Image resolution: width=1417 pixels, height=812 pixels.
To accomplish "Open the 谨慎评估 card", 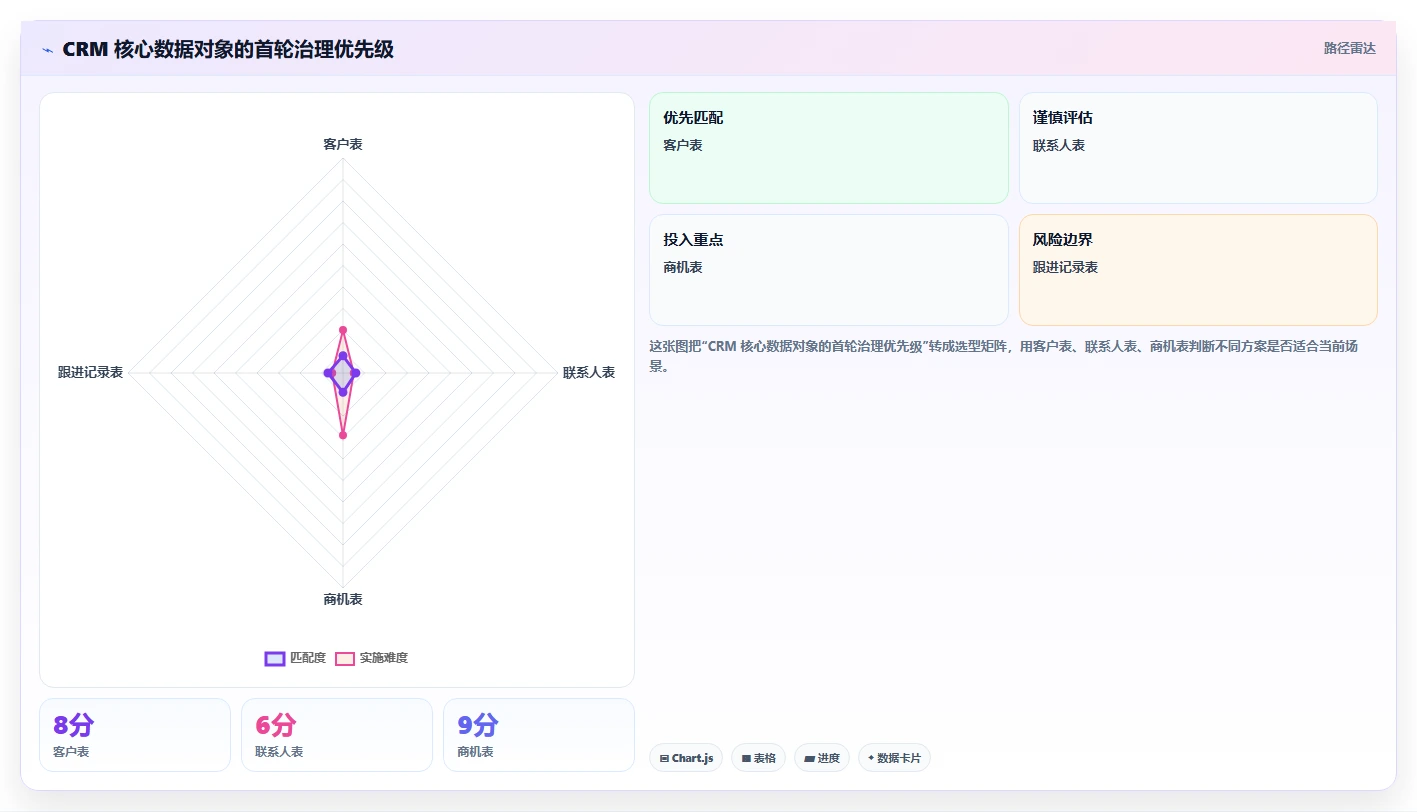I will click(x=1198, y=148).
